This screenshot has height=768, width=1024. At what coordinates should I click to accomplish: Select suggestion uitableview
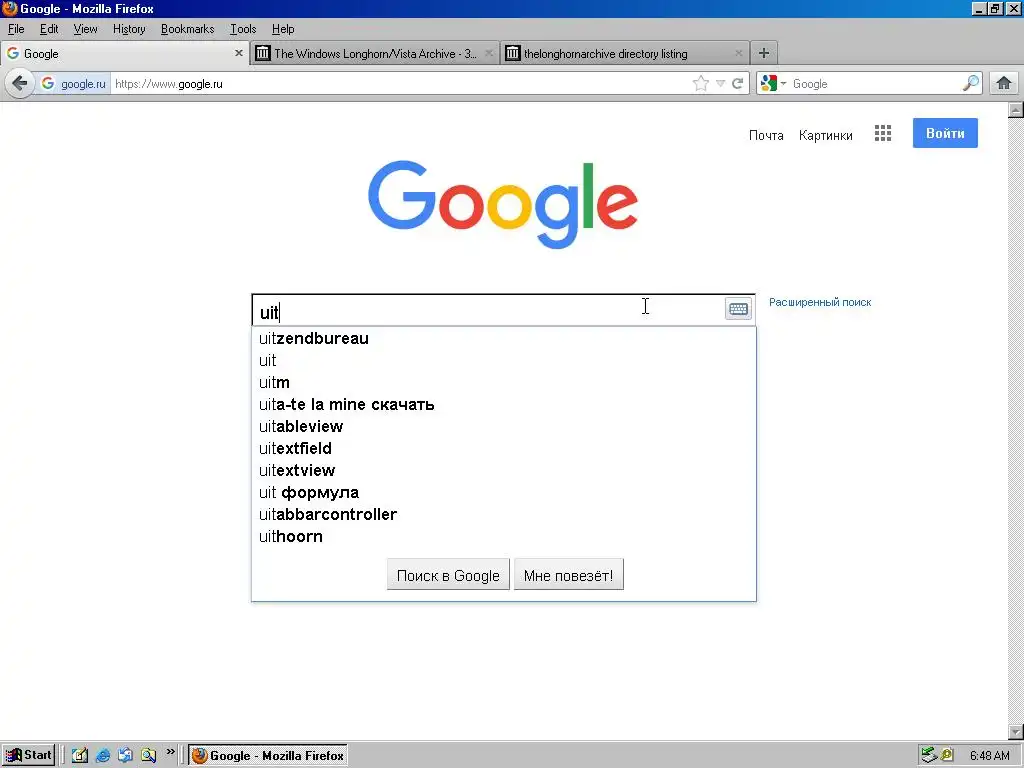(x=504, y=426)
